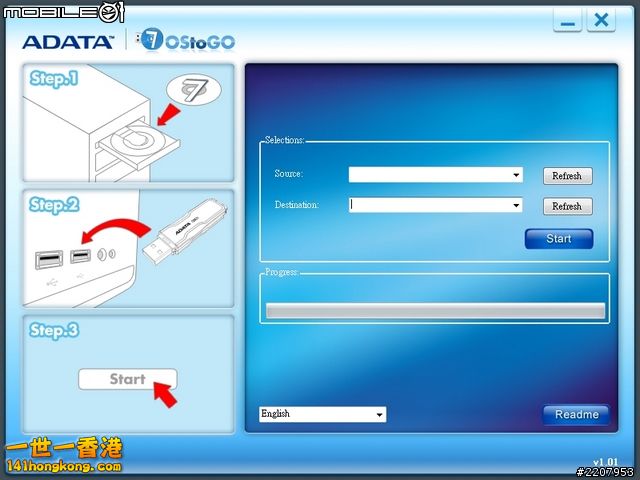The width and height of the screenshot is (640, 480).
Task: Click the Step.1 panel heading
Action: (x=54, y=79)
